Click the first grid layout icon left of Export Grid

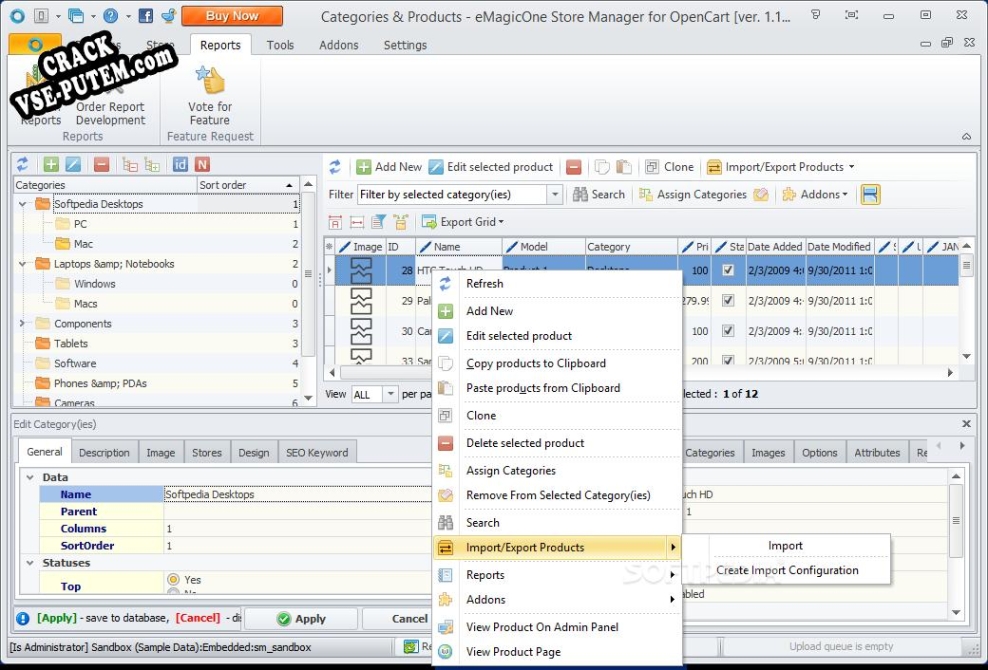(335, 222)
